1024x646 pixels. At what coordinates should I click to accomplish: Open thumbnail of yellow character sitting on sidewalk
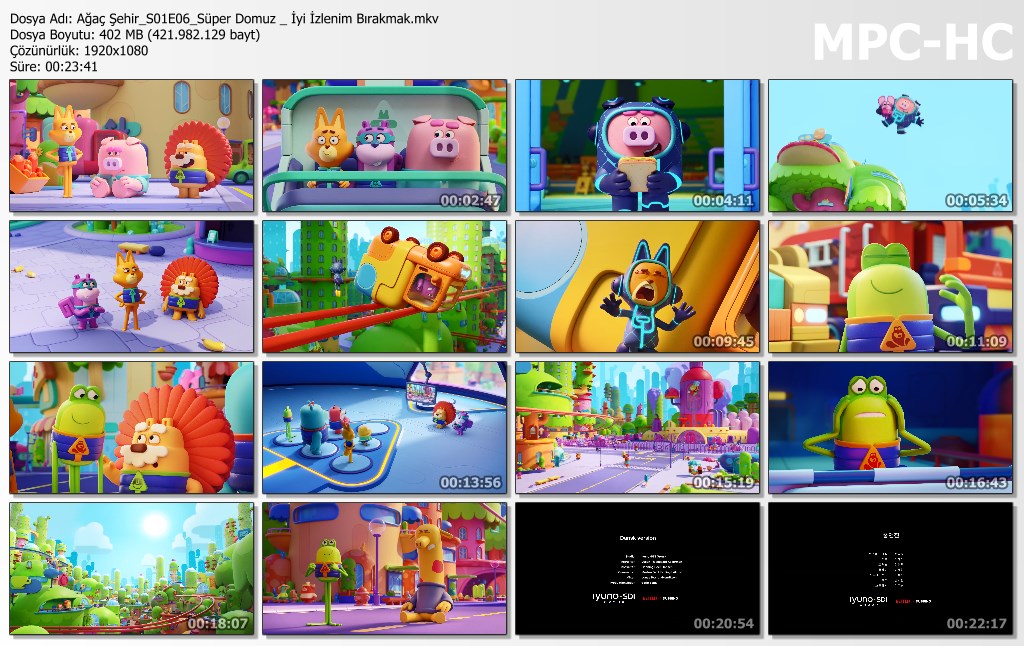(385, 568)
